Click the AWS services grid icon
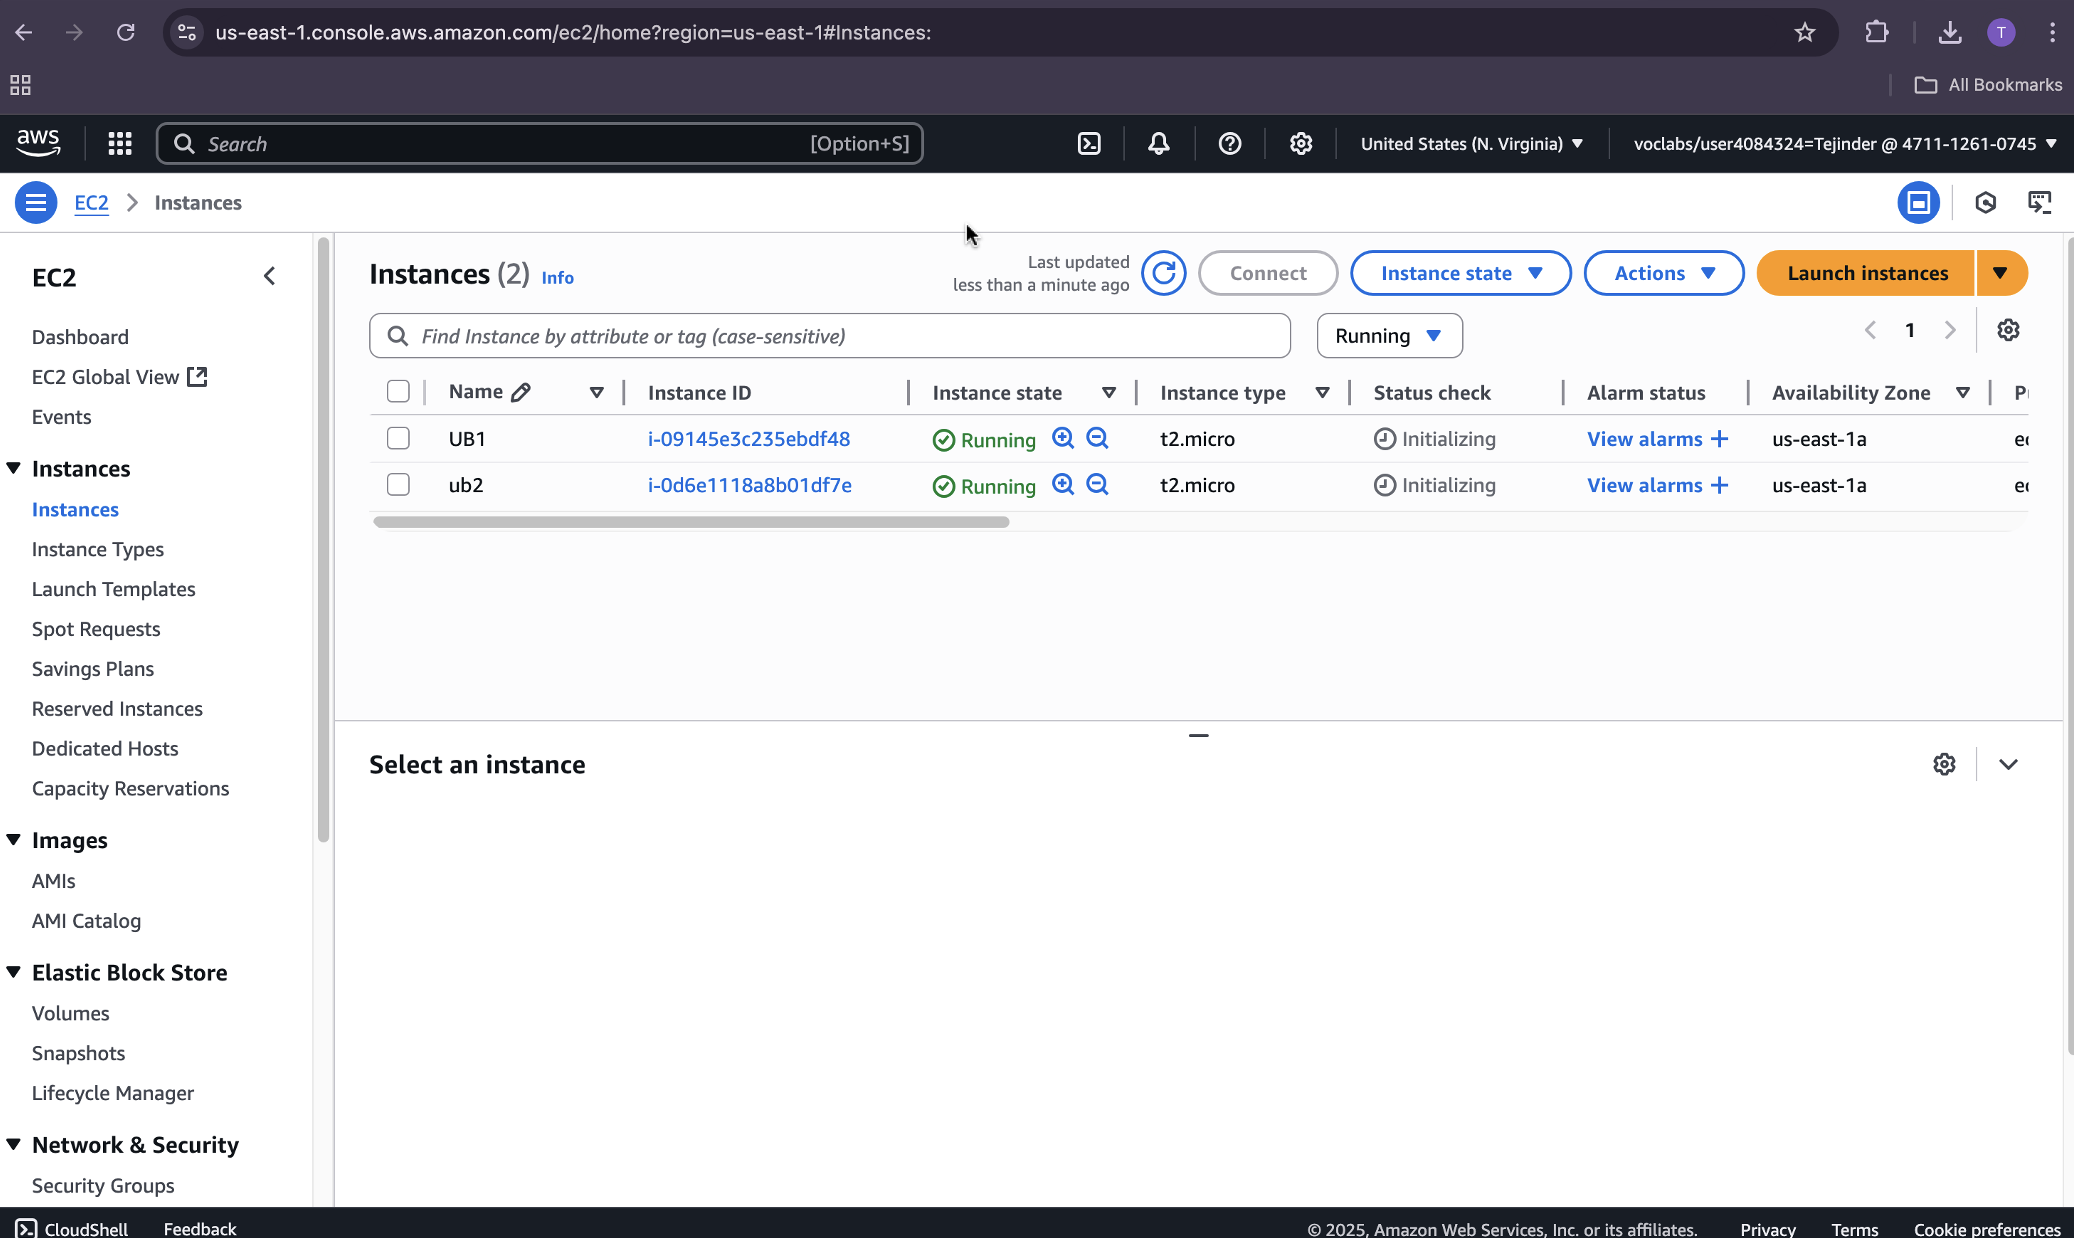 (x=120, y=144)
